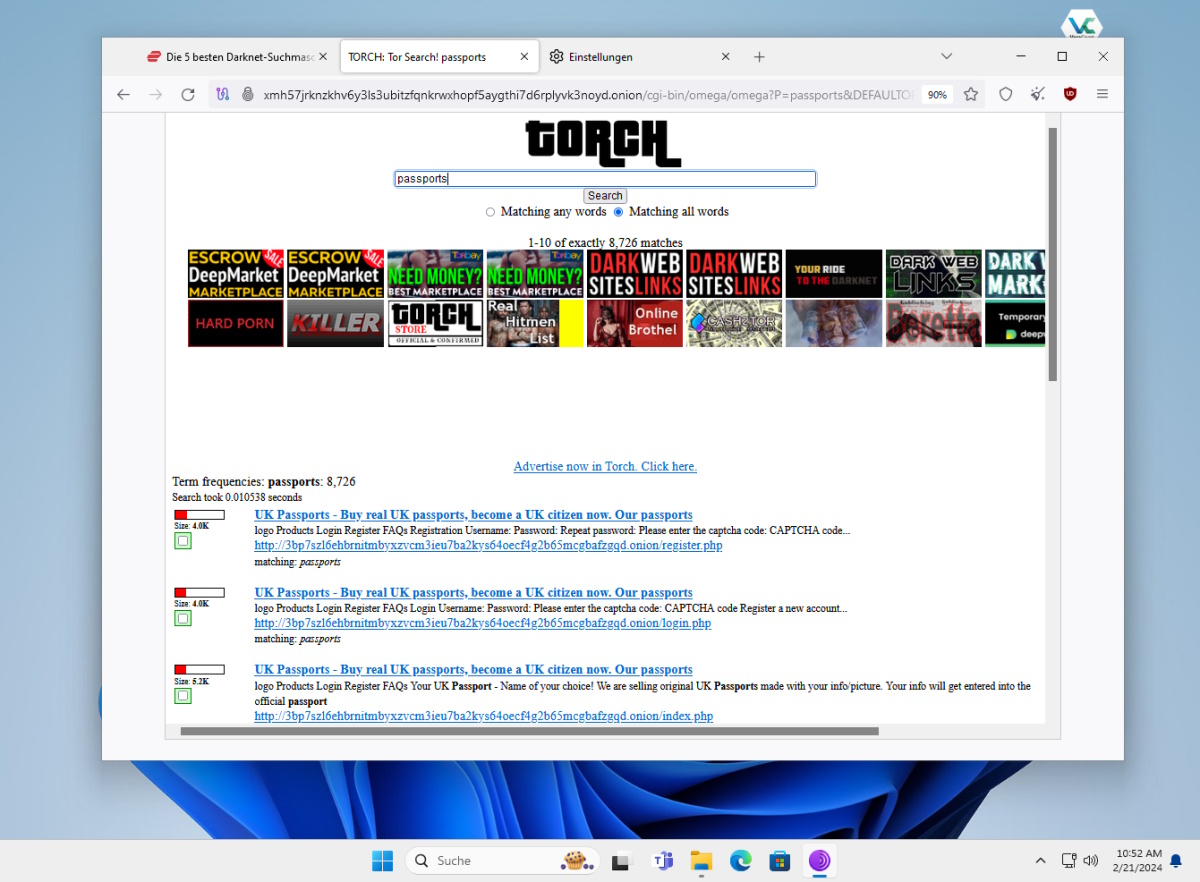Reload the current Torch page
This screenshot has height=882, width=1200.
[187, 94]
